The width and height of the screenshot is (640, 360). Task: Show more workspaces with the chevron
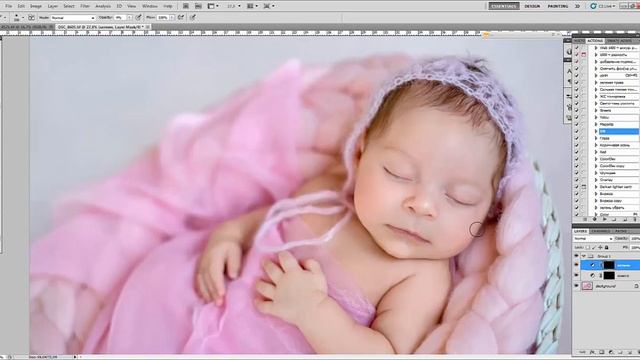point(578,6)
